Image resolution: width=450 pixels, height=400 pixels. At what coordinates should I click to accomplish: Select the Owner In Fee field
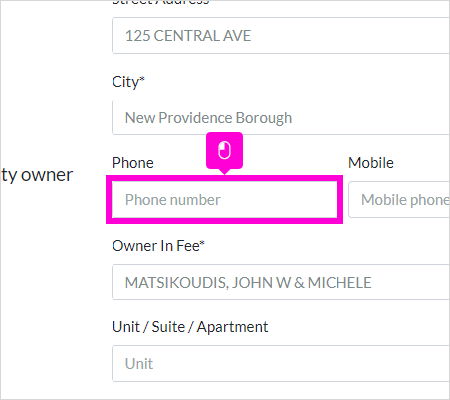[281, 282]
